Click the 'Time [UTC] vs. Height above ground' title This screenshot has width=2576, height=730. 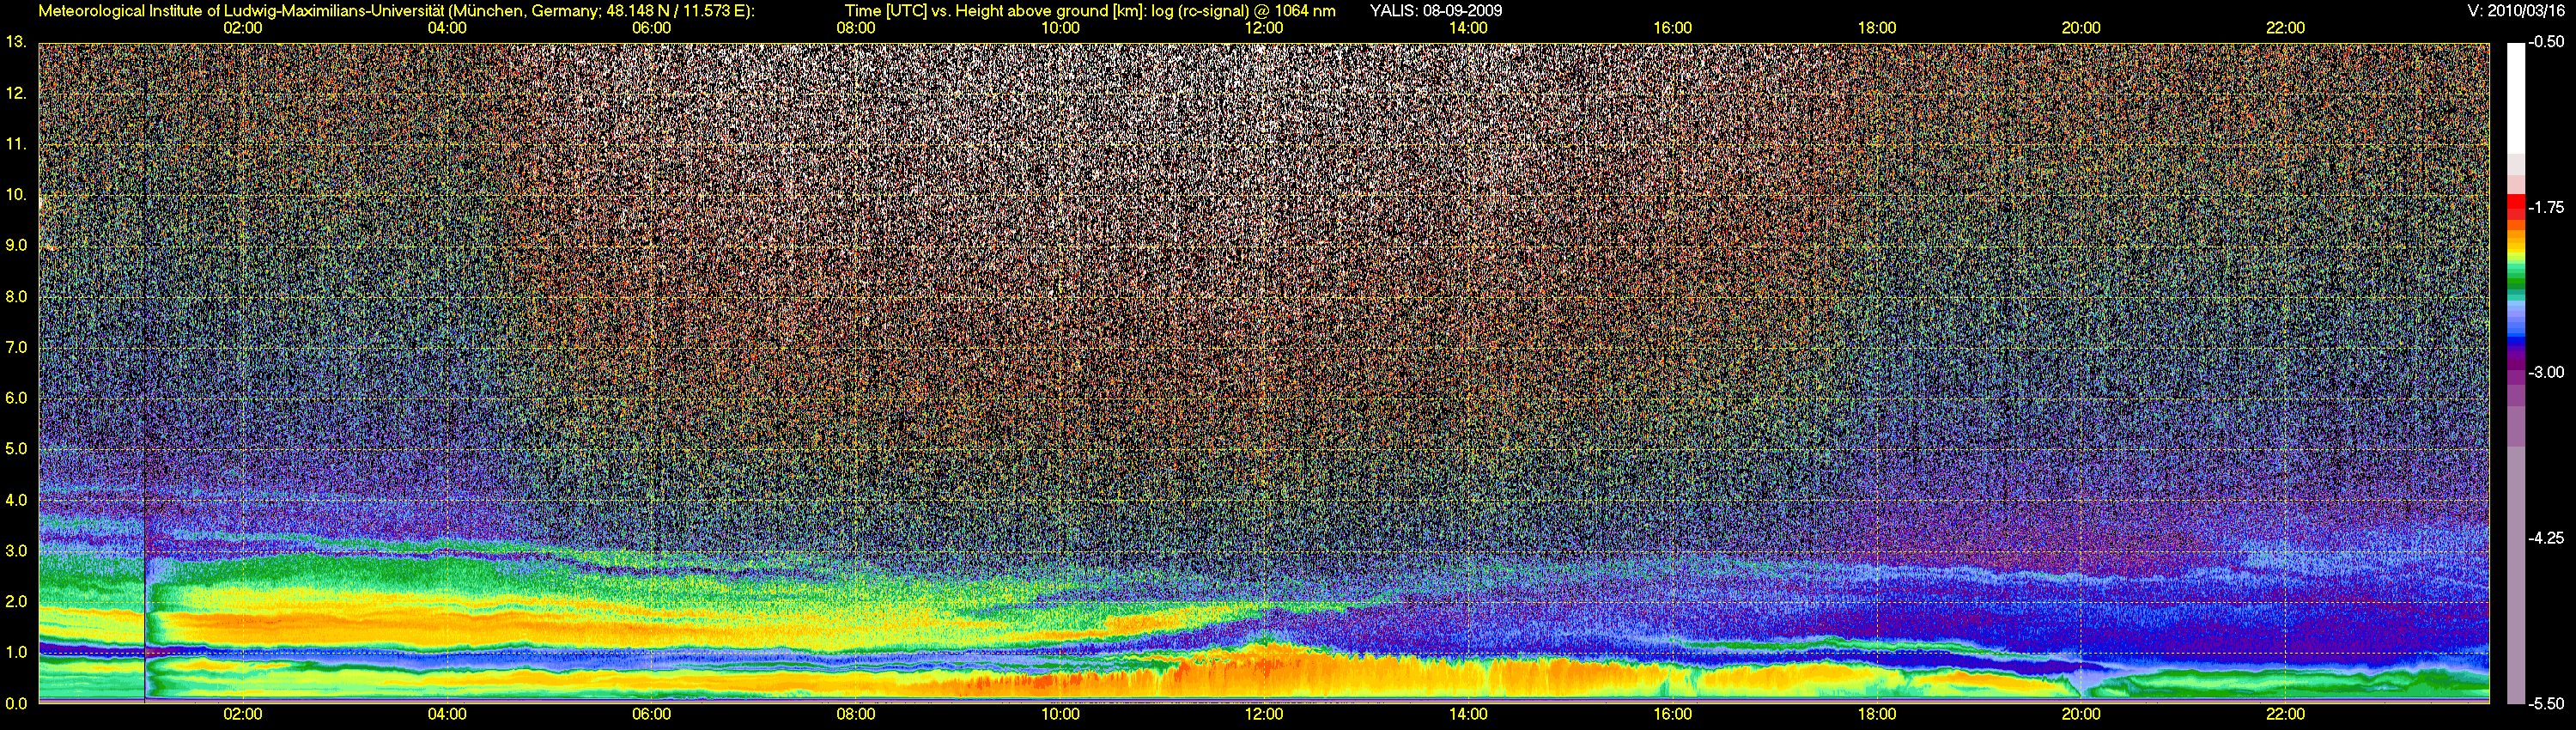pyautogui.click(x=1090, y=11)
